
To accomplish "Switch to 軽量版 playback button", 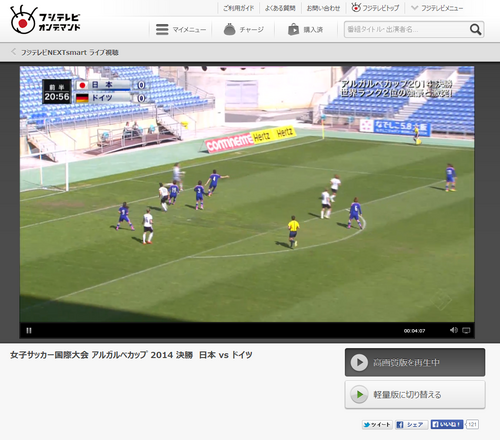I will (415, 395).
